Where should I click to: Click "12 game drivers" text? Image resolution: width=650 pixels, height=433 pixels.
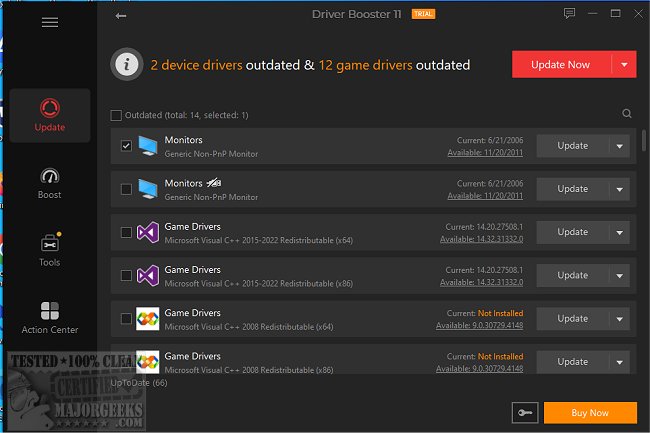coord(365,65)
